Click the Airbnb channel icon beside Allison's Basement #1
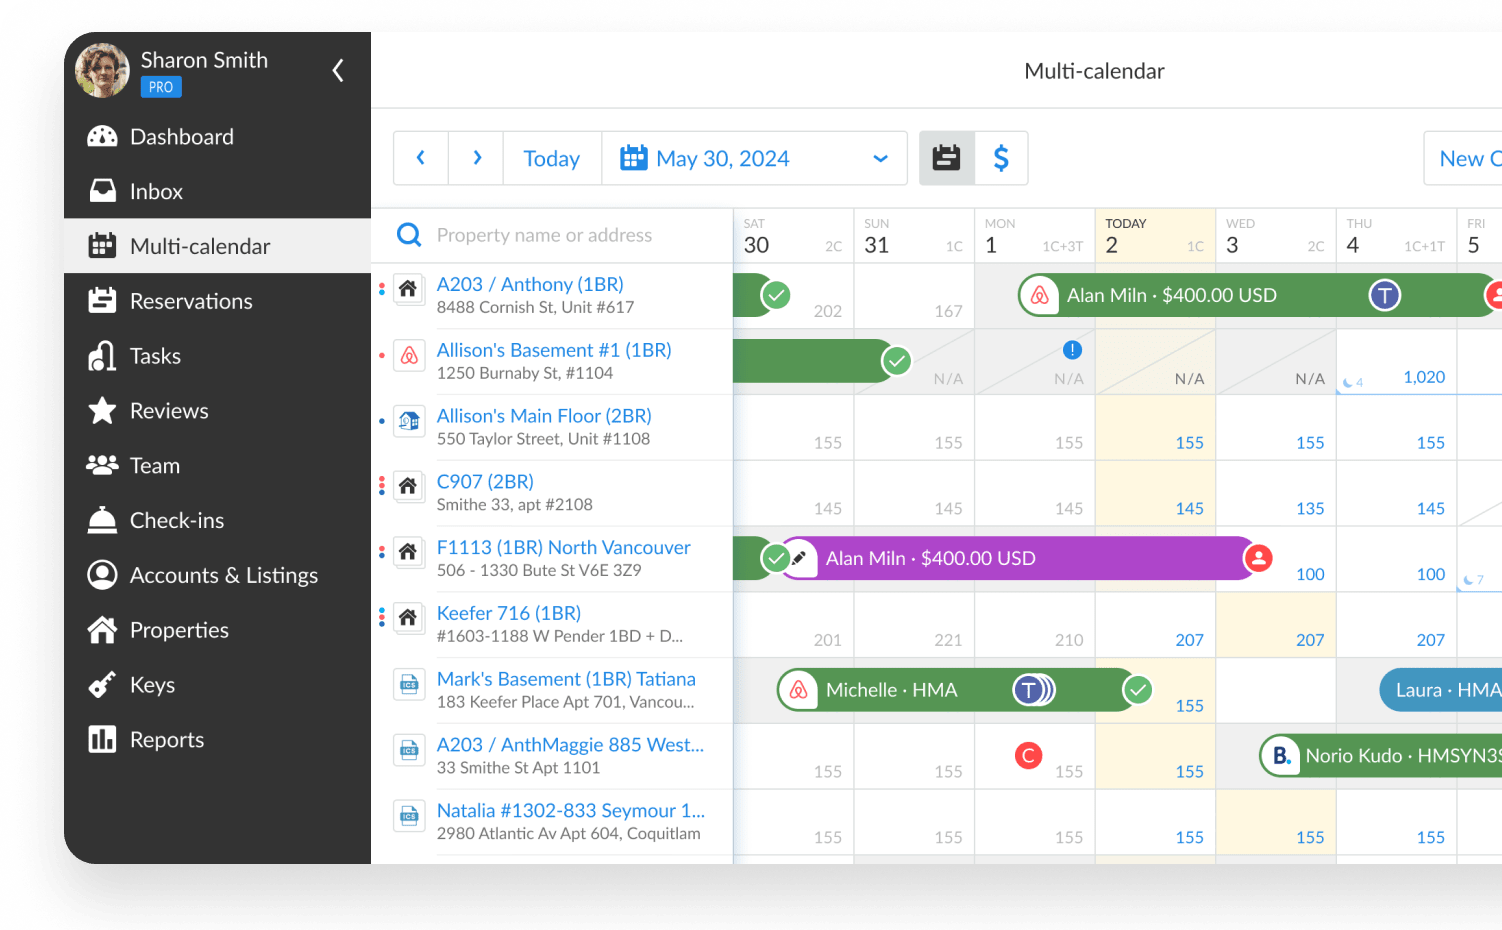This screenshot has width=1502, height=930. tap(409, 354)
